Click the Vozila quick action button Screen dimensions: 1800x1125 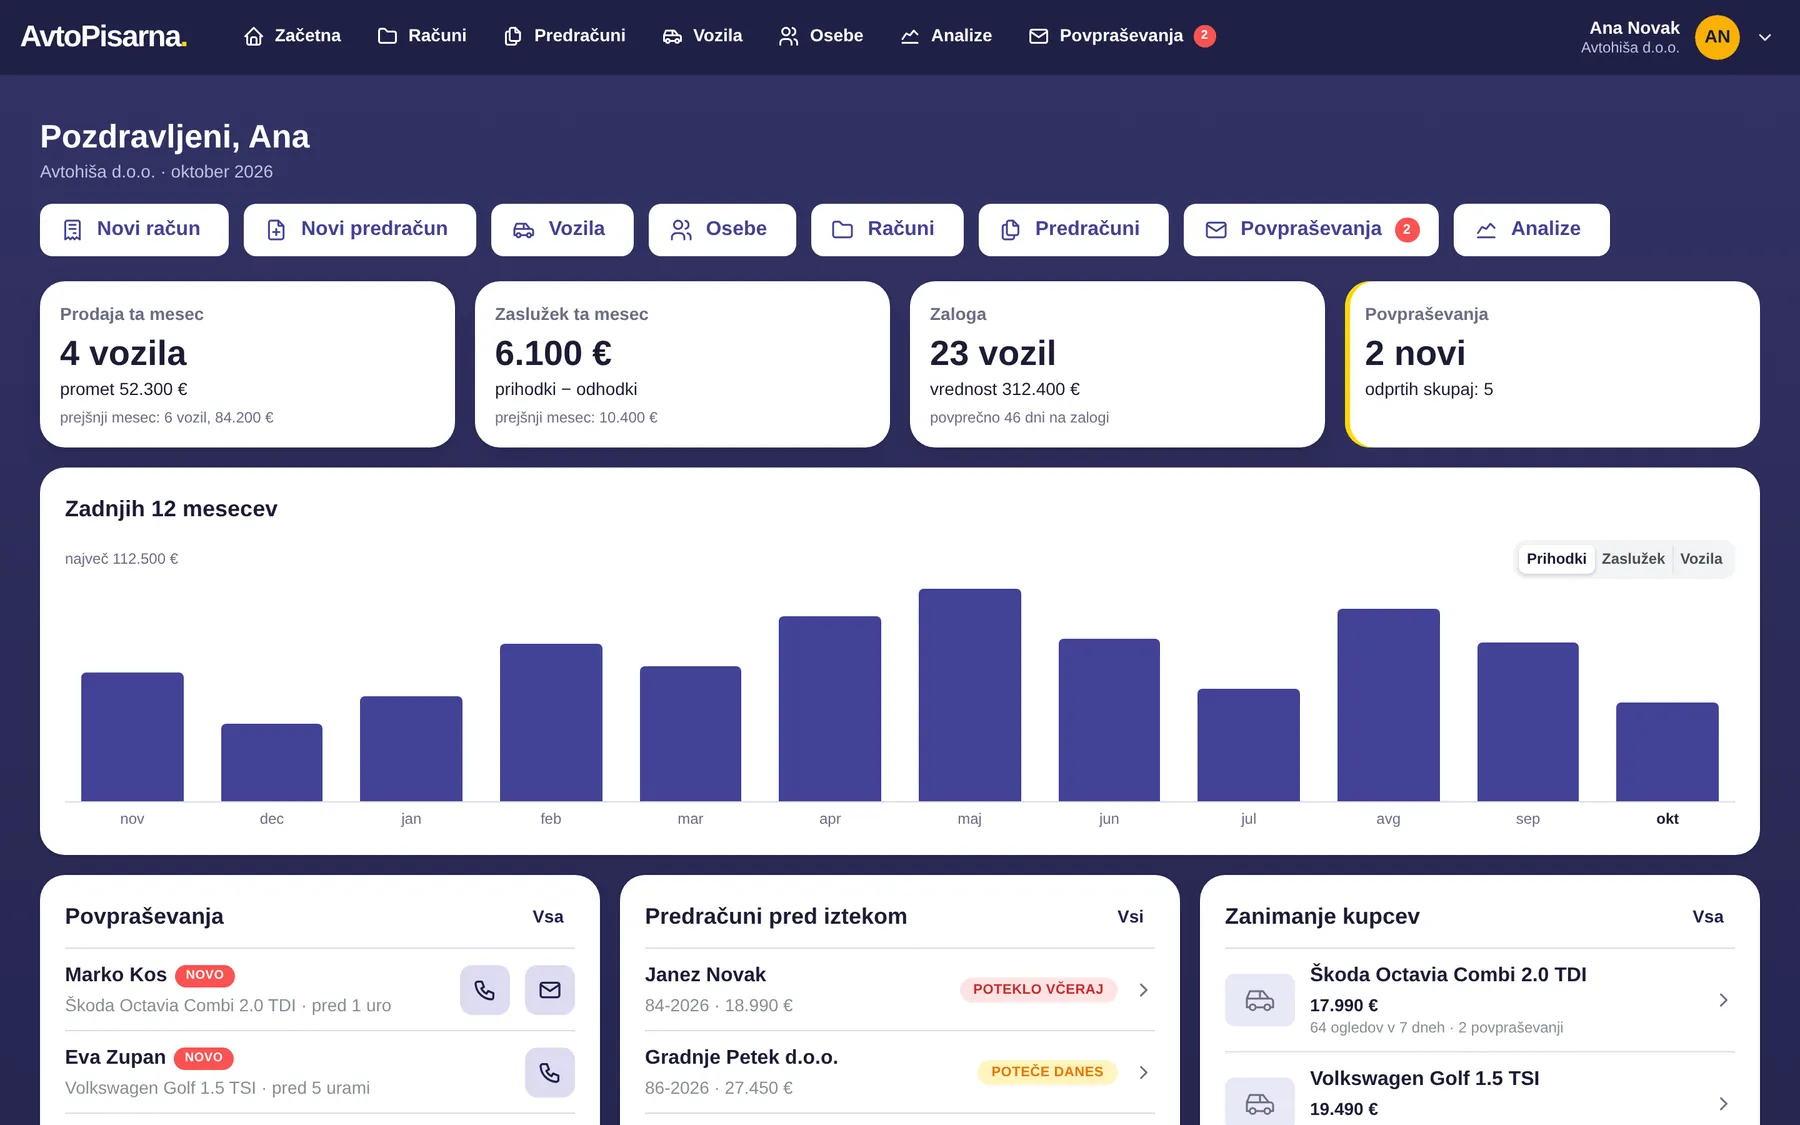click(562, 230)
